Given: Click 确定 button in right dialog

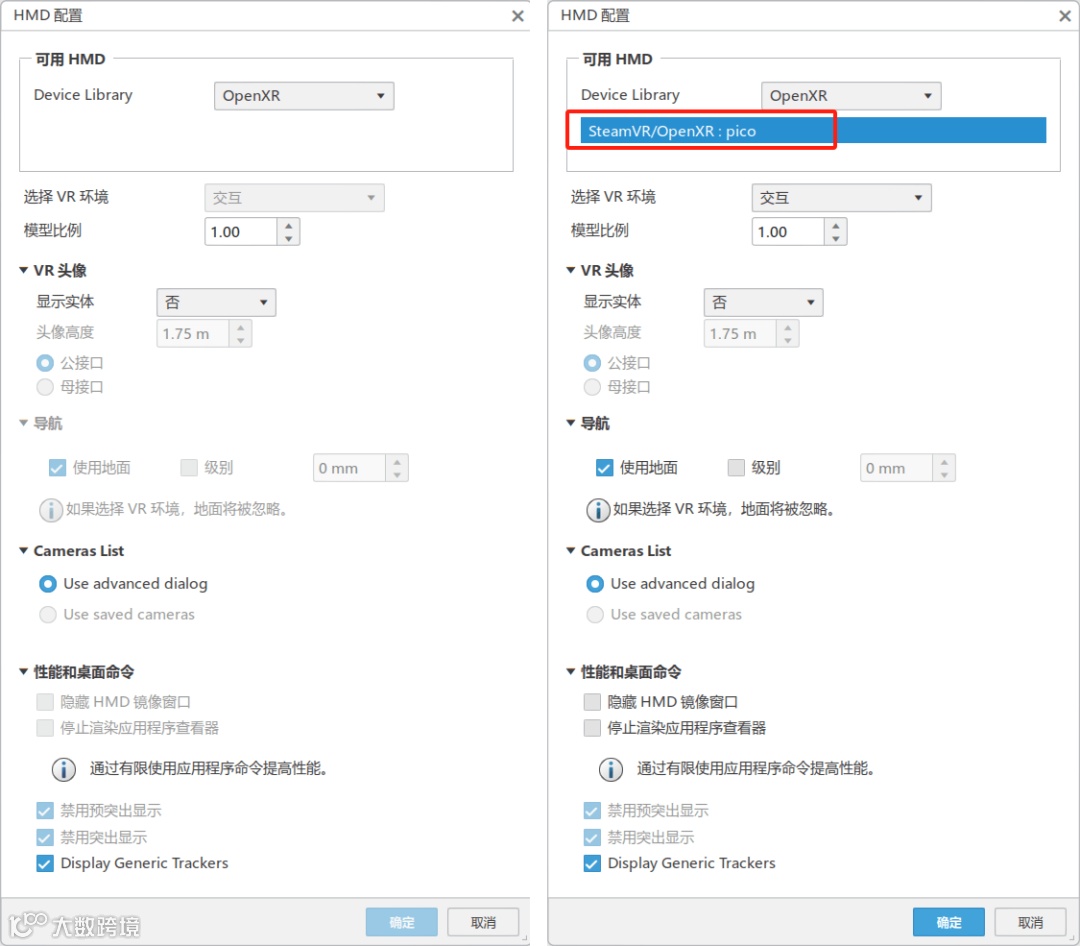Looking at the screenshot, I should [948, 922].
